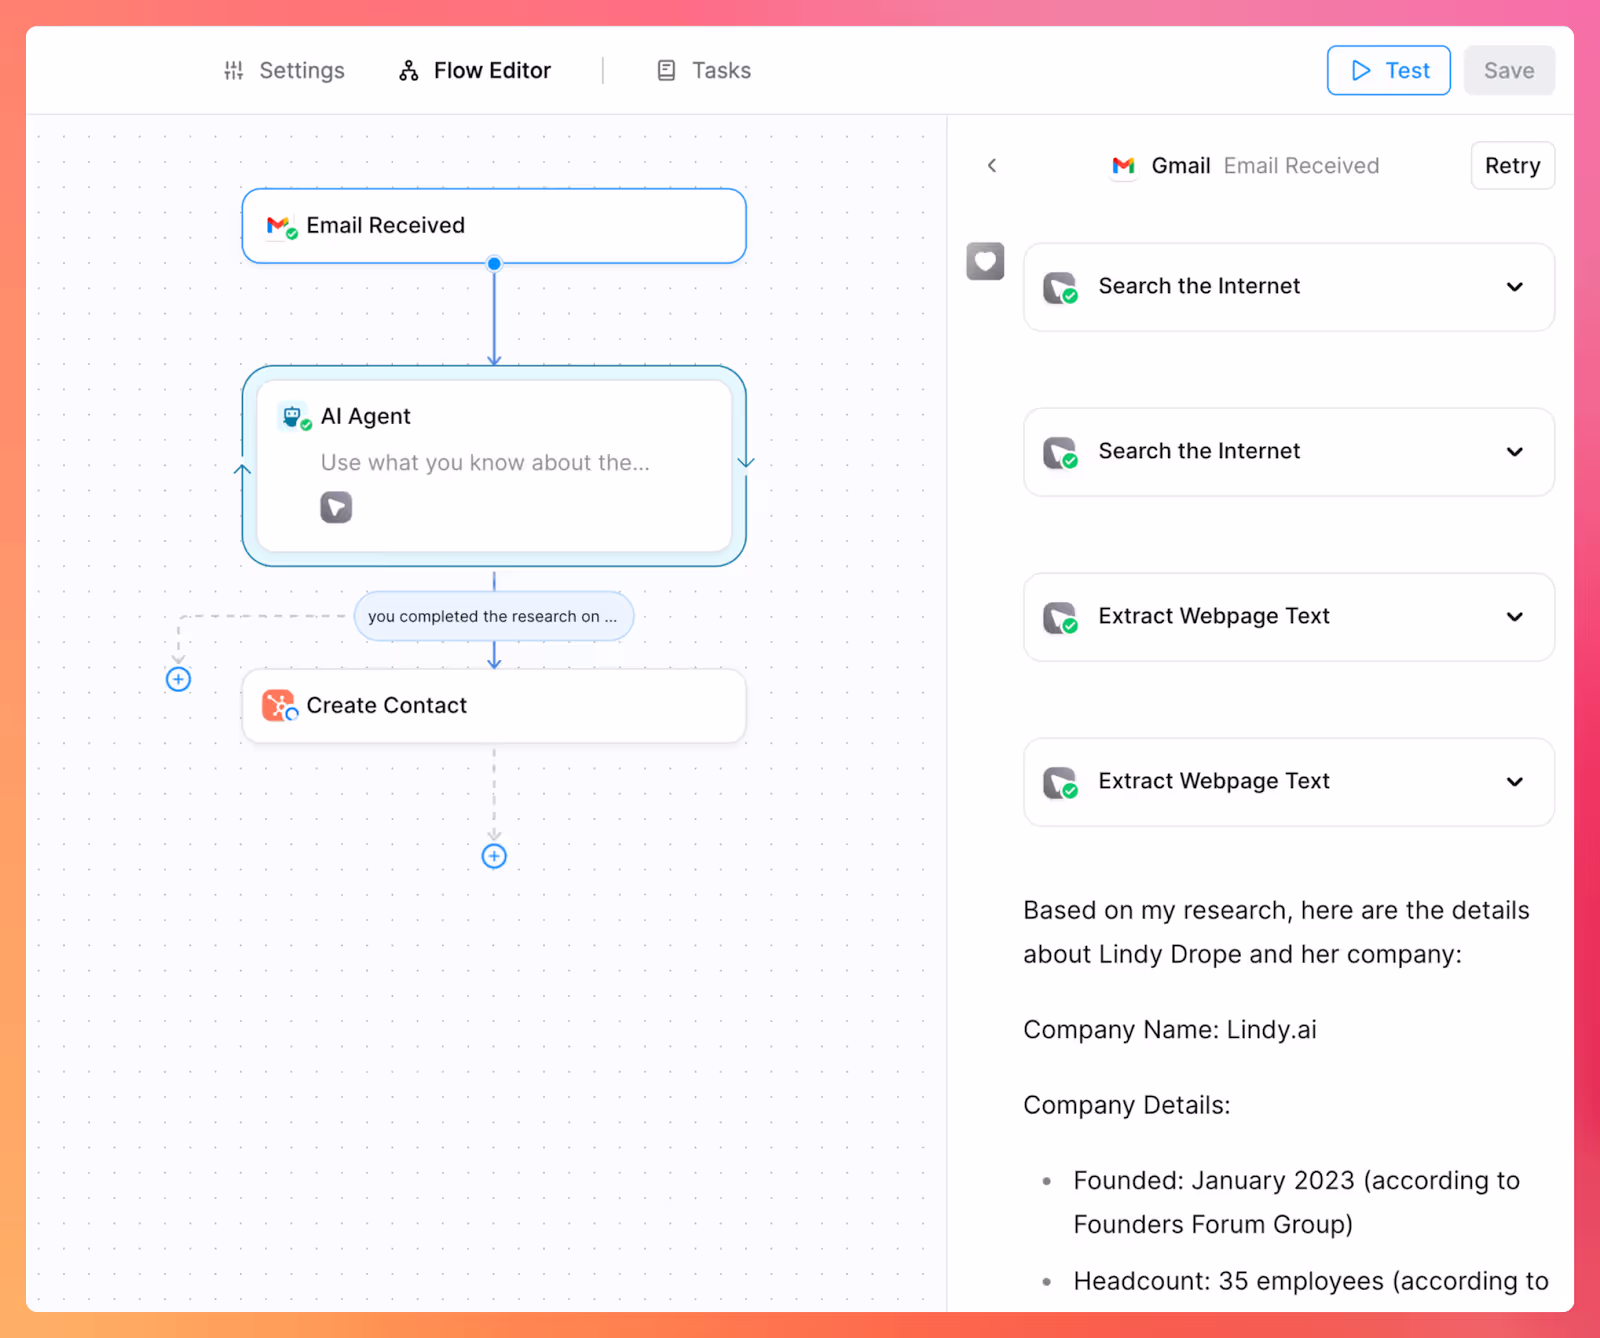Click the AI Agent robot icon
The height and width of the screenshot is (1338, 1600).
point(292,416)
